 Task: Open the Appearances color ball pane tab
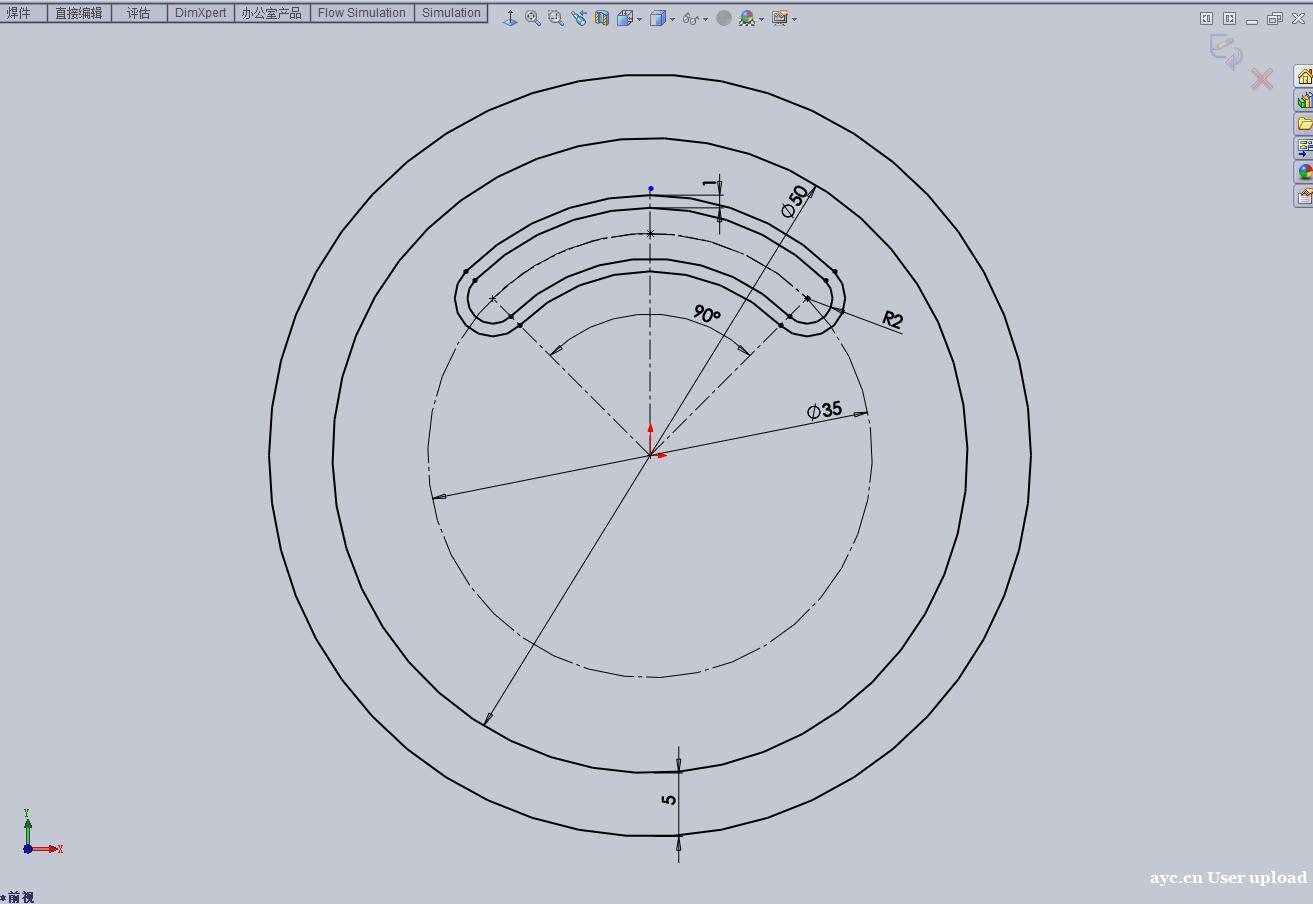pyautogui.click(x=1304, y=172)
